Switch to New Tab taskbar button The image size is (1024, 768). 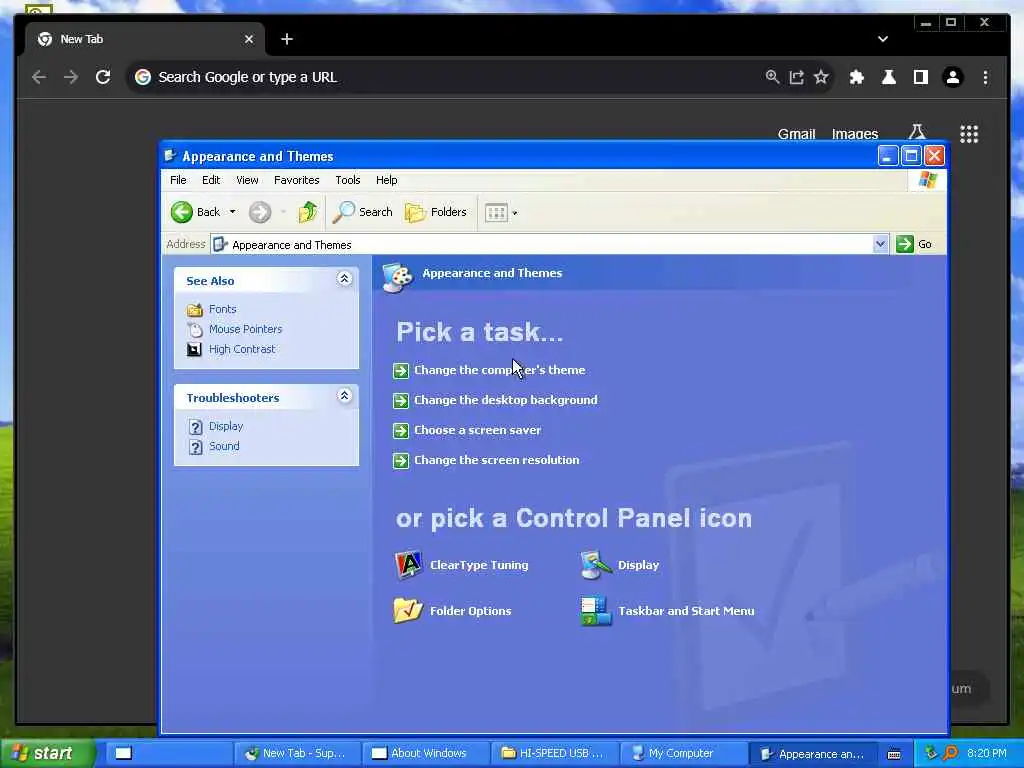(297, 754)
